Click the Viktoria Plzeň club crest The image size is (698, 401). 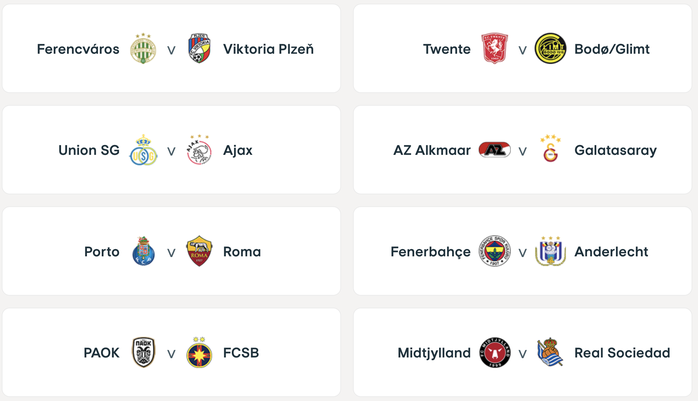click(199, 49)
